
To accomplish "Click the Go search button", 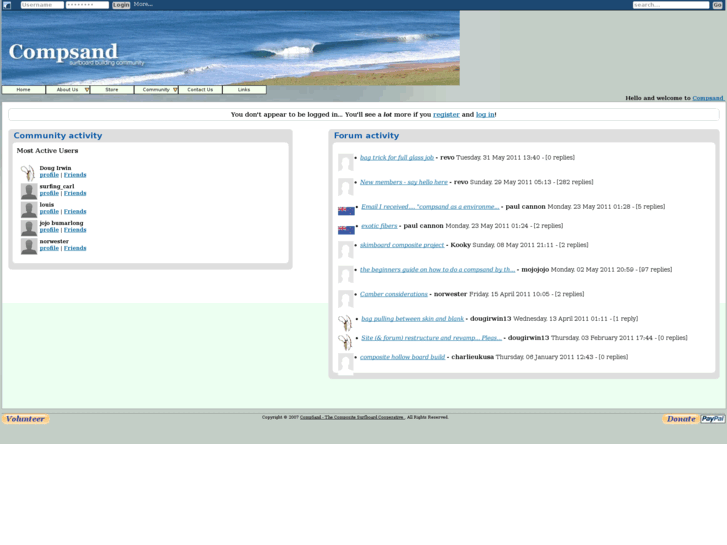I will pyautogui.click(x=717, y=5).
